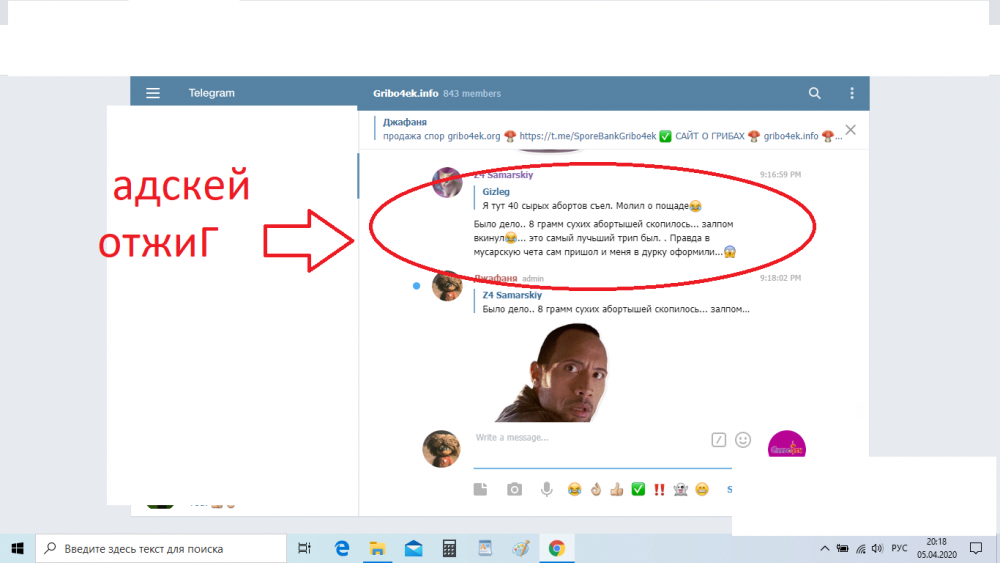1000x563 pixels.
Task: Show hidden system tray icons chevron
Action: (825, 548)
